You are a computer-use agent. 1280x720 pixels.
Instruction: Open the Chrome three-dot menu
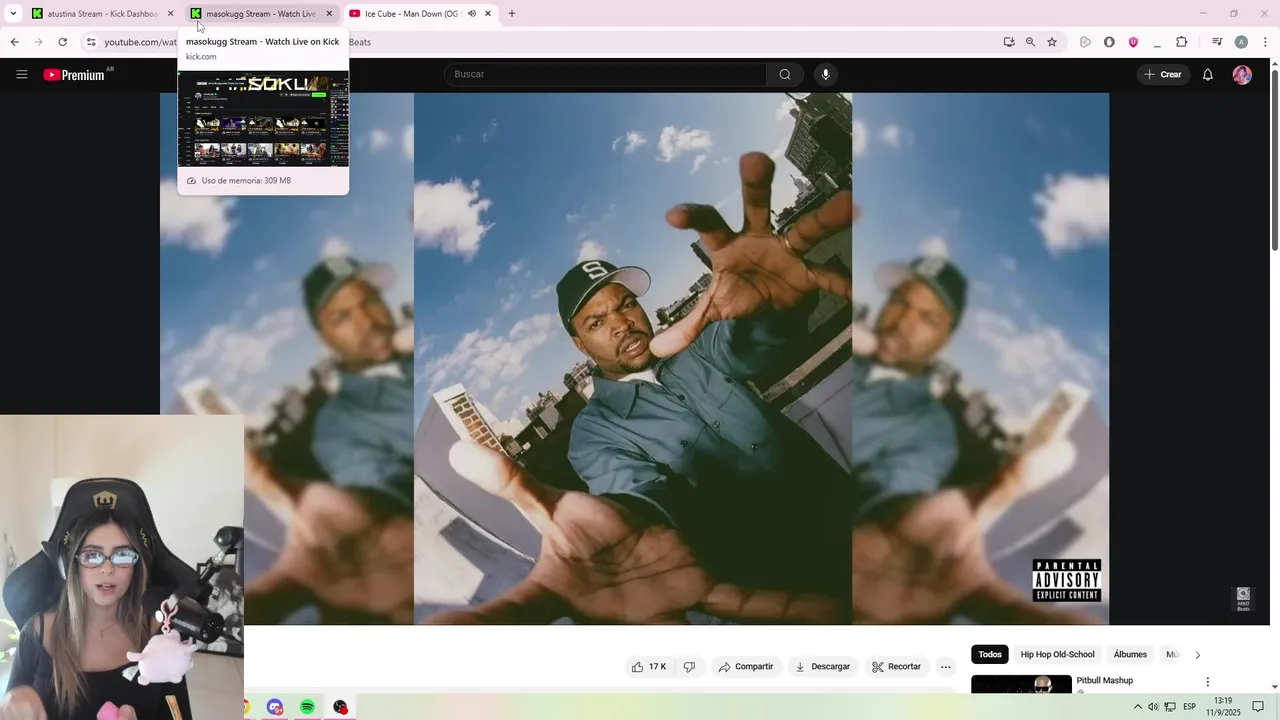(x=1265, y=42)
